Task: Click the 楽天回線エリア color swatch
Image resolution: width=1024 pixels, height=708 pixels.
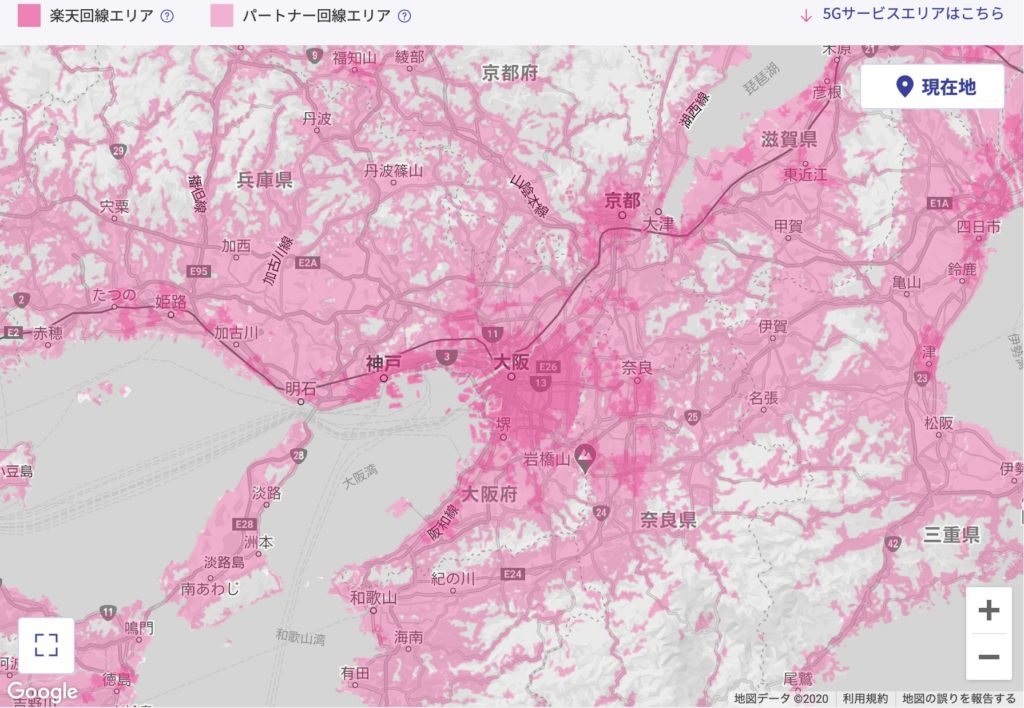Action: 29,16
